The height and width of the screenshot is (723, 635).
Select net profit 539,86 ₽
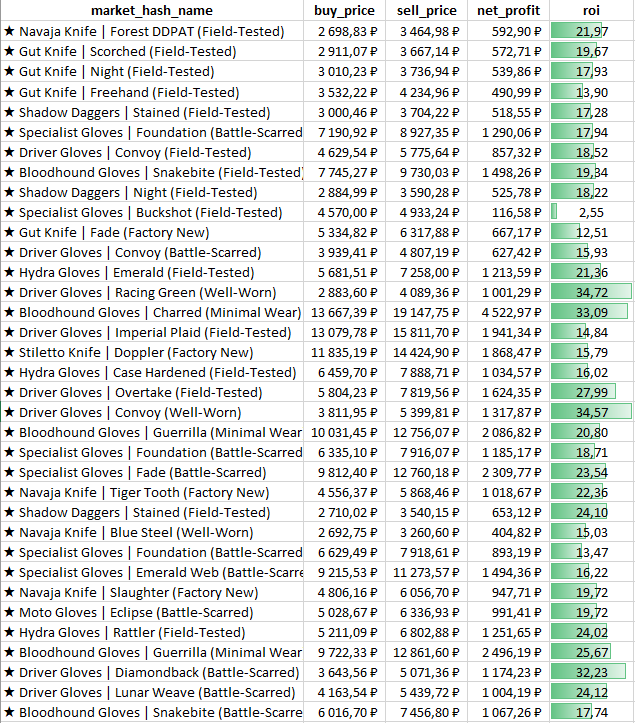tap(508, 71)
